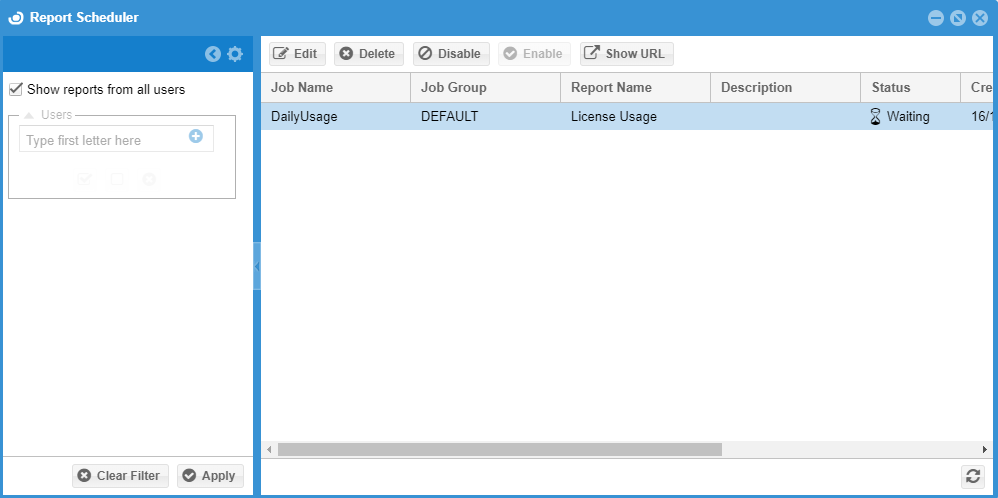Screen dimensions: 998x498
Task: Click the refresh icon below the job list
Action: pyautogui.click(x=971, y=476)
